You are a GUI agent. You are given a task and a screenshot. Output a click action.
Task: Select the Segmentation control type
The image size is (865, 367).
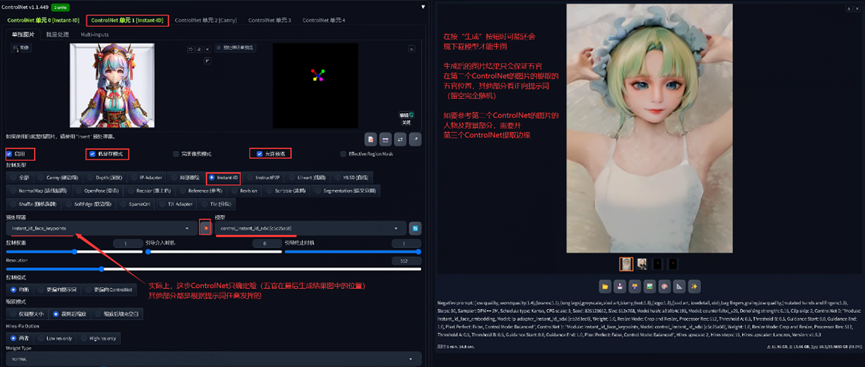(345, 191)
